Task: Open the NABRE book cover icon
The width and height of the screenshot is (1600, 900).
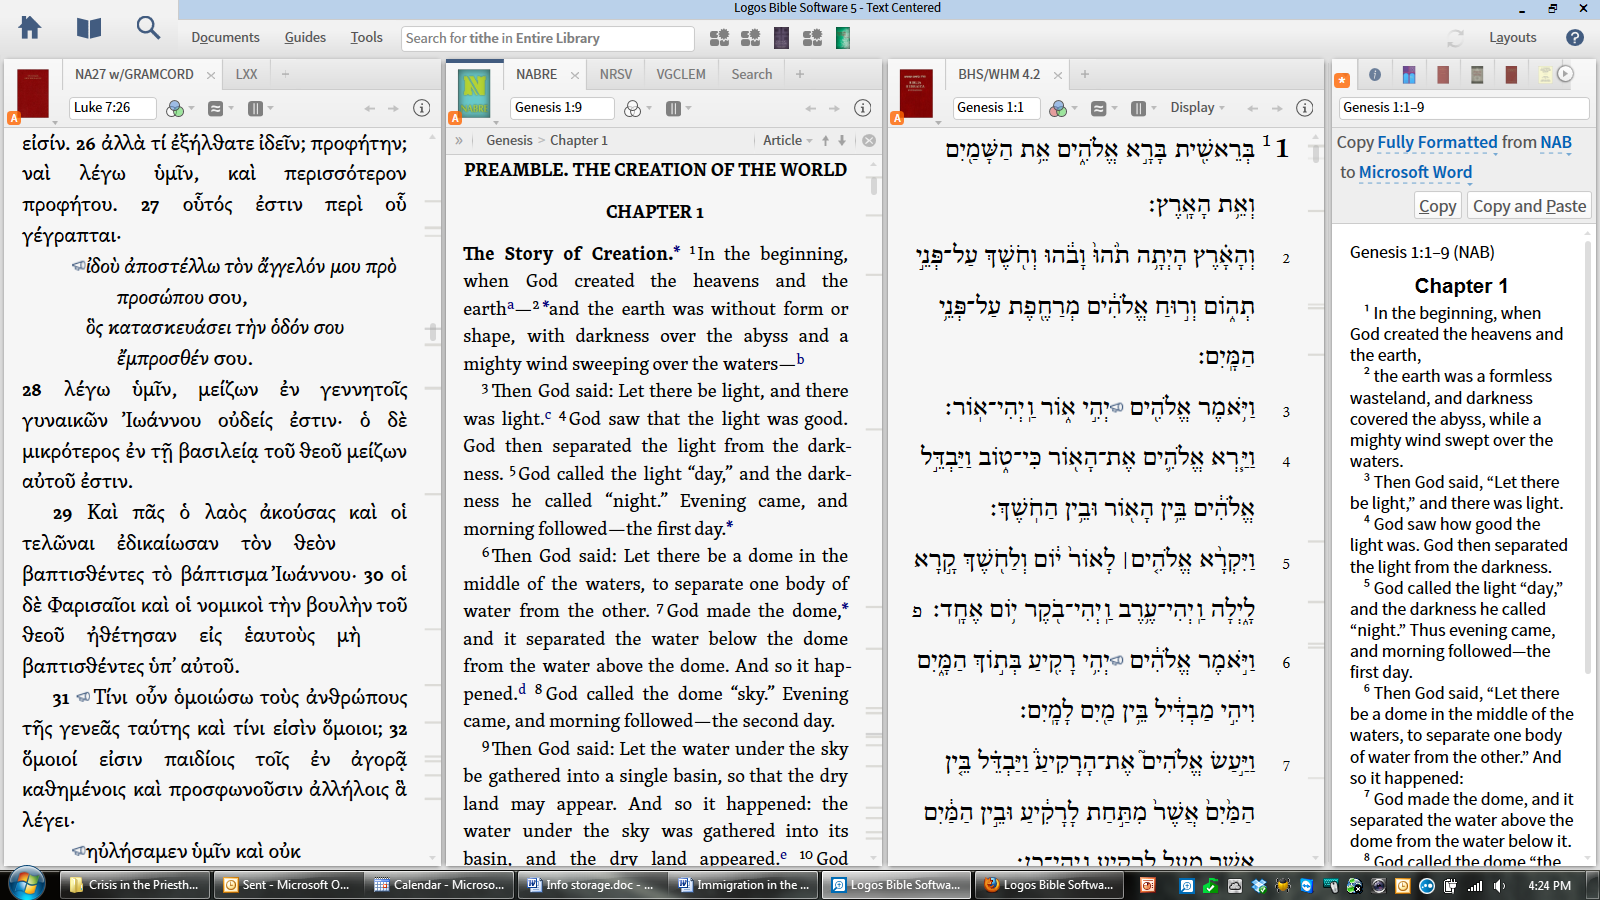Action: pos(474,93)
